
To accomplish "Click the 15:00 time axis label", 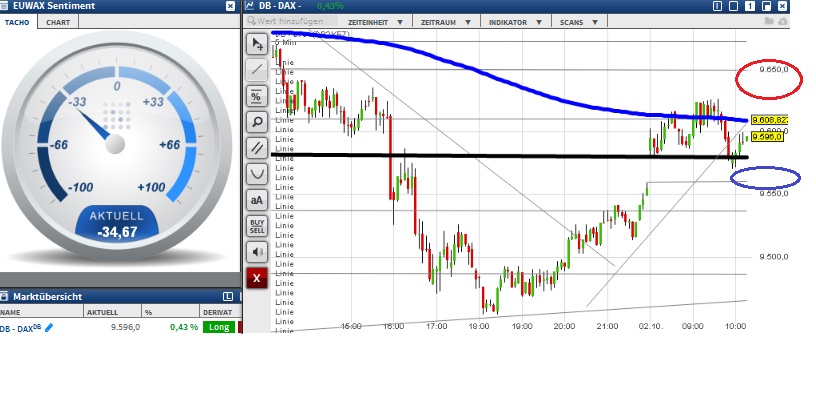I will 351,326.
